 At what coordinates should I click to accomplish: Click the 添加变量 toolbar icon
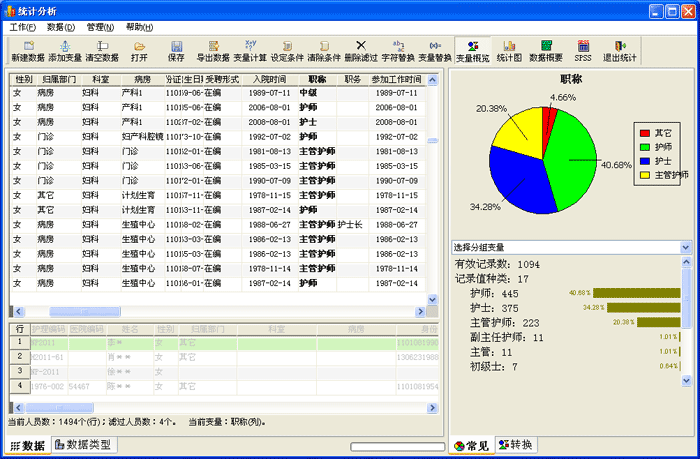(x=65, y=51)
